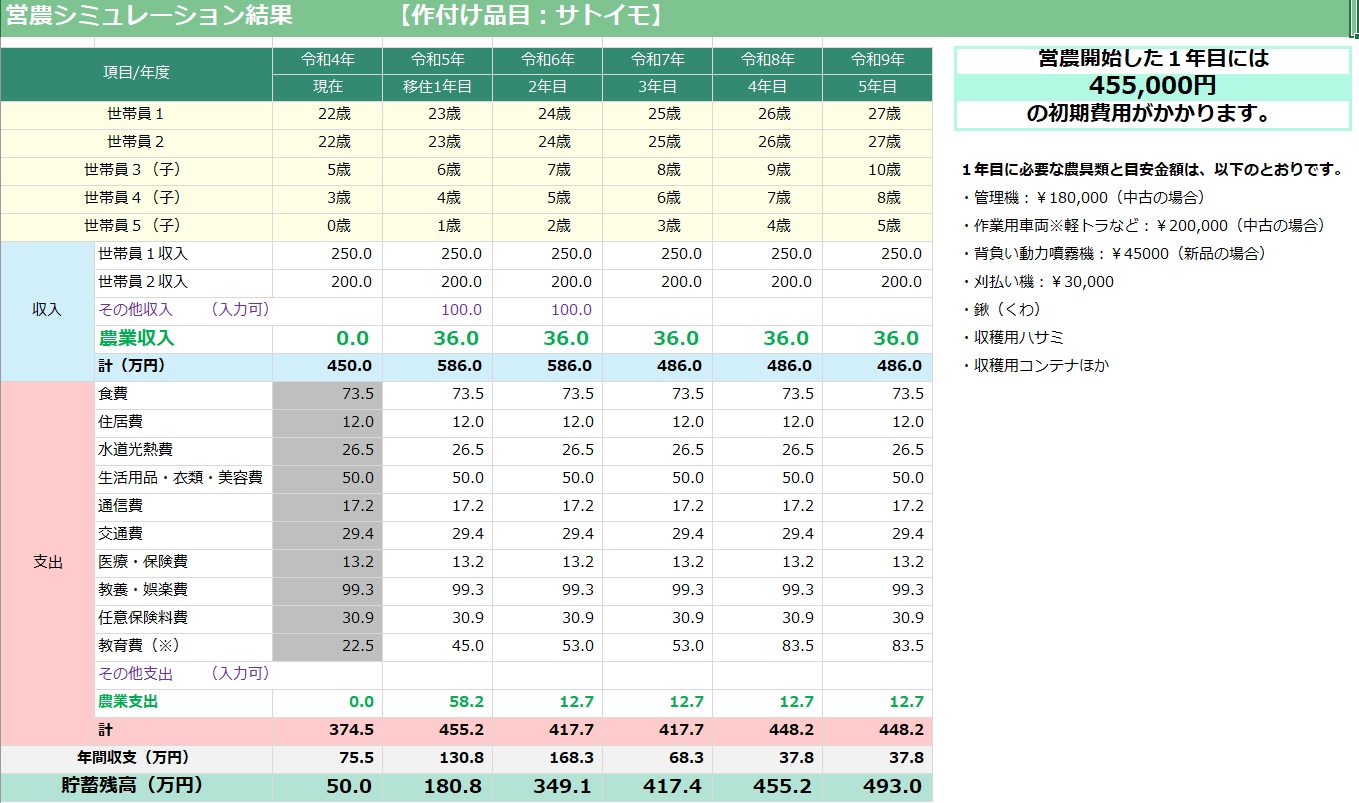This screenshot has height=803, width=1359.
Task: Click the 現在 header cell
Action: pyautogui.click(x=327, y=87)
